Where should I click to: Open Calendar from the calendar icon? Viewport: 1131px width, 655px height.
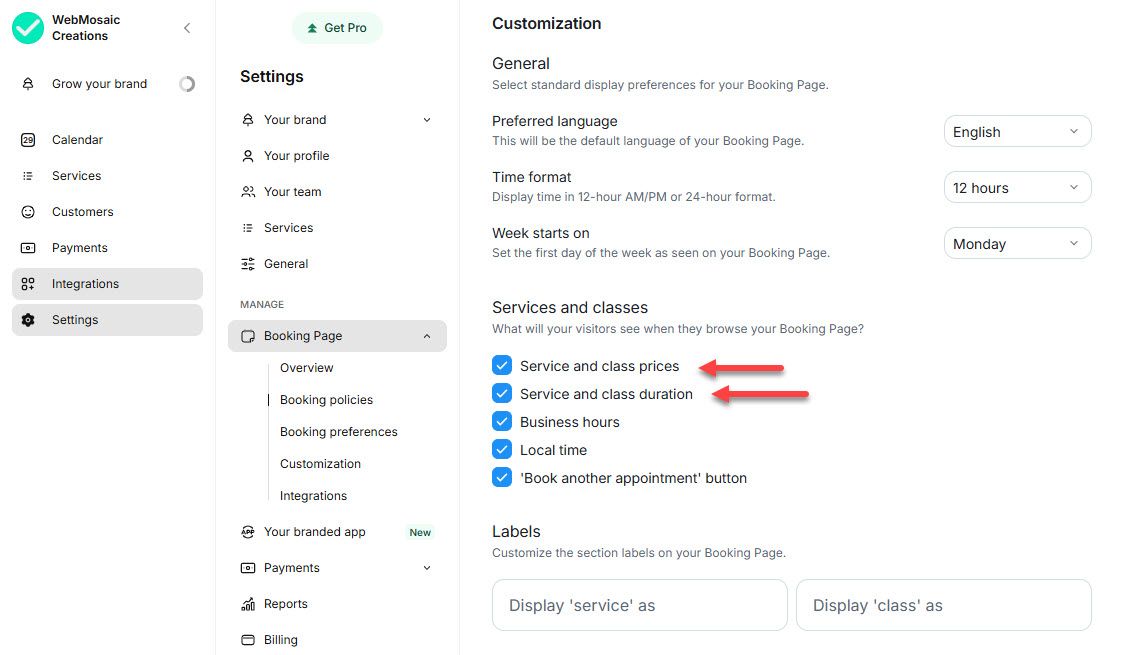pos(28,140)
